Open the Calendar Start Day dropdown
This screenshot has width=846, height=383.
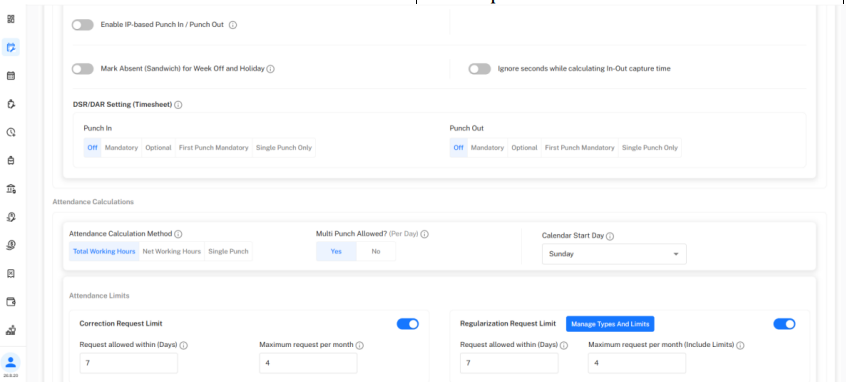614,254
